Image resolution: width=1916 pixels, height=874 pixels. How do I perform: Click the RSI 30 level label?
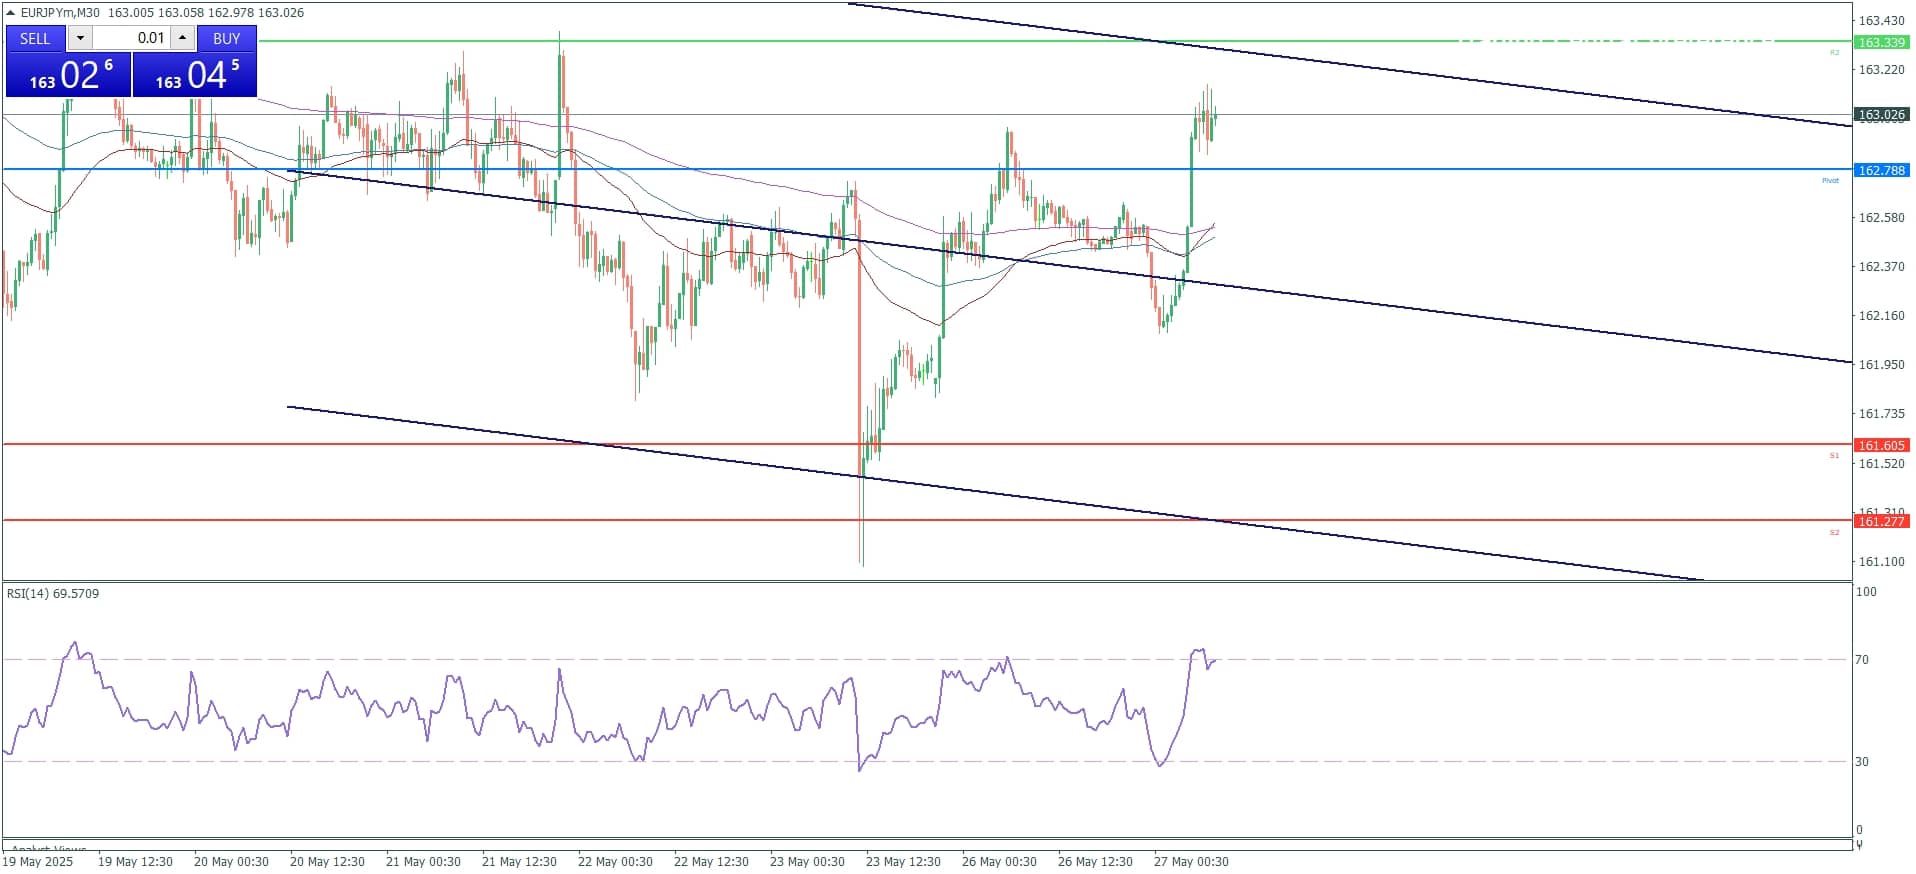(x=1862, y=761)
